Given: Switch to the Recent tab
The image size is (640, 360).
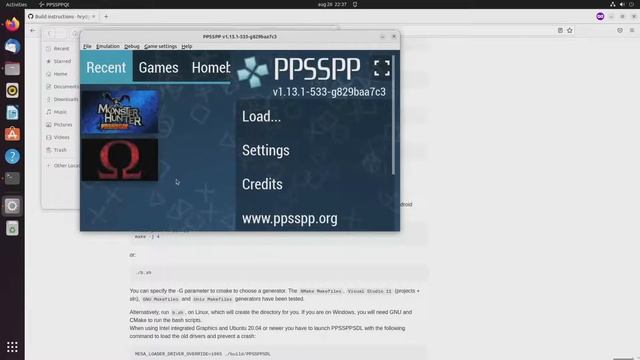Looking at the screenshot, I should (106, 67).
